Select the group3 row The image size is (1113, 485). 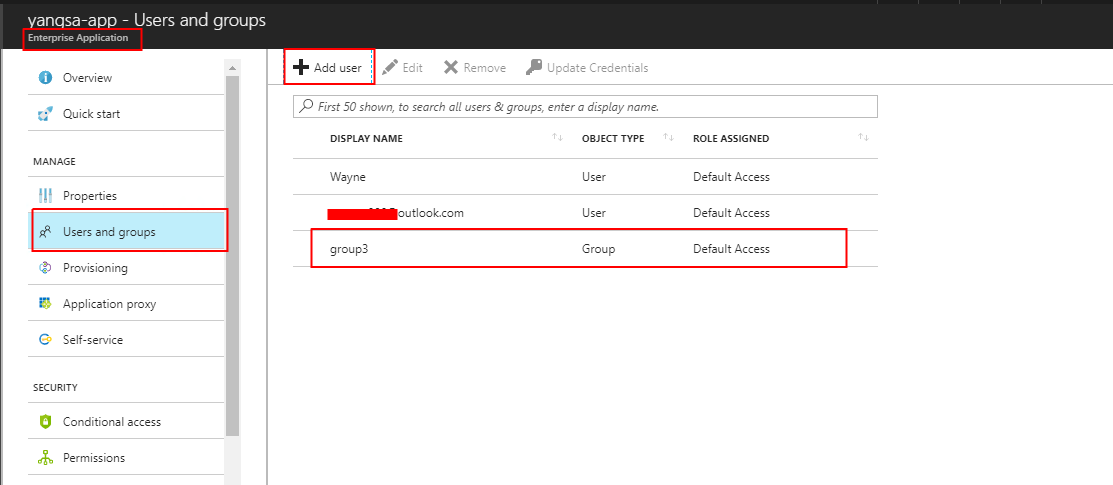(585, 249)
